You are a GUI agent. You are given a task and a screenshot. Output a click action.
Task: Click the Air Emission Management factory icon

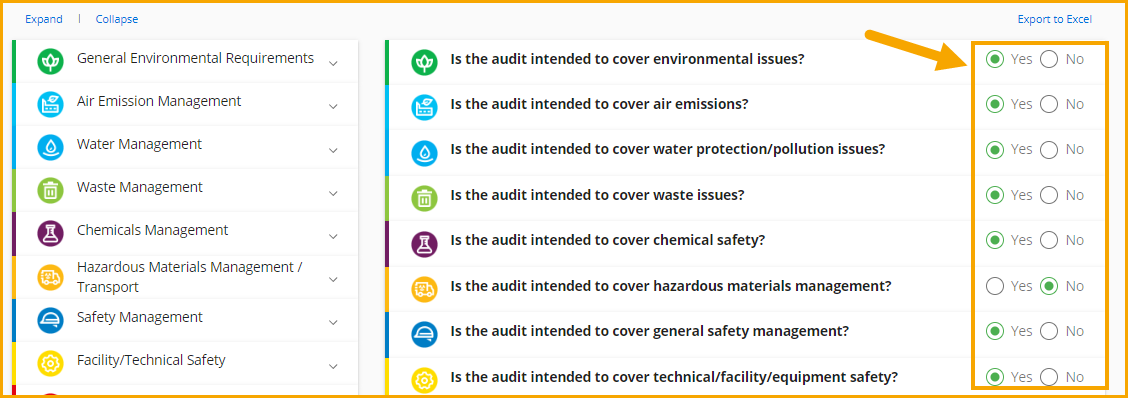tap(50, 105)
